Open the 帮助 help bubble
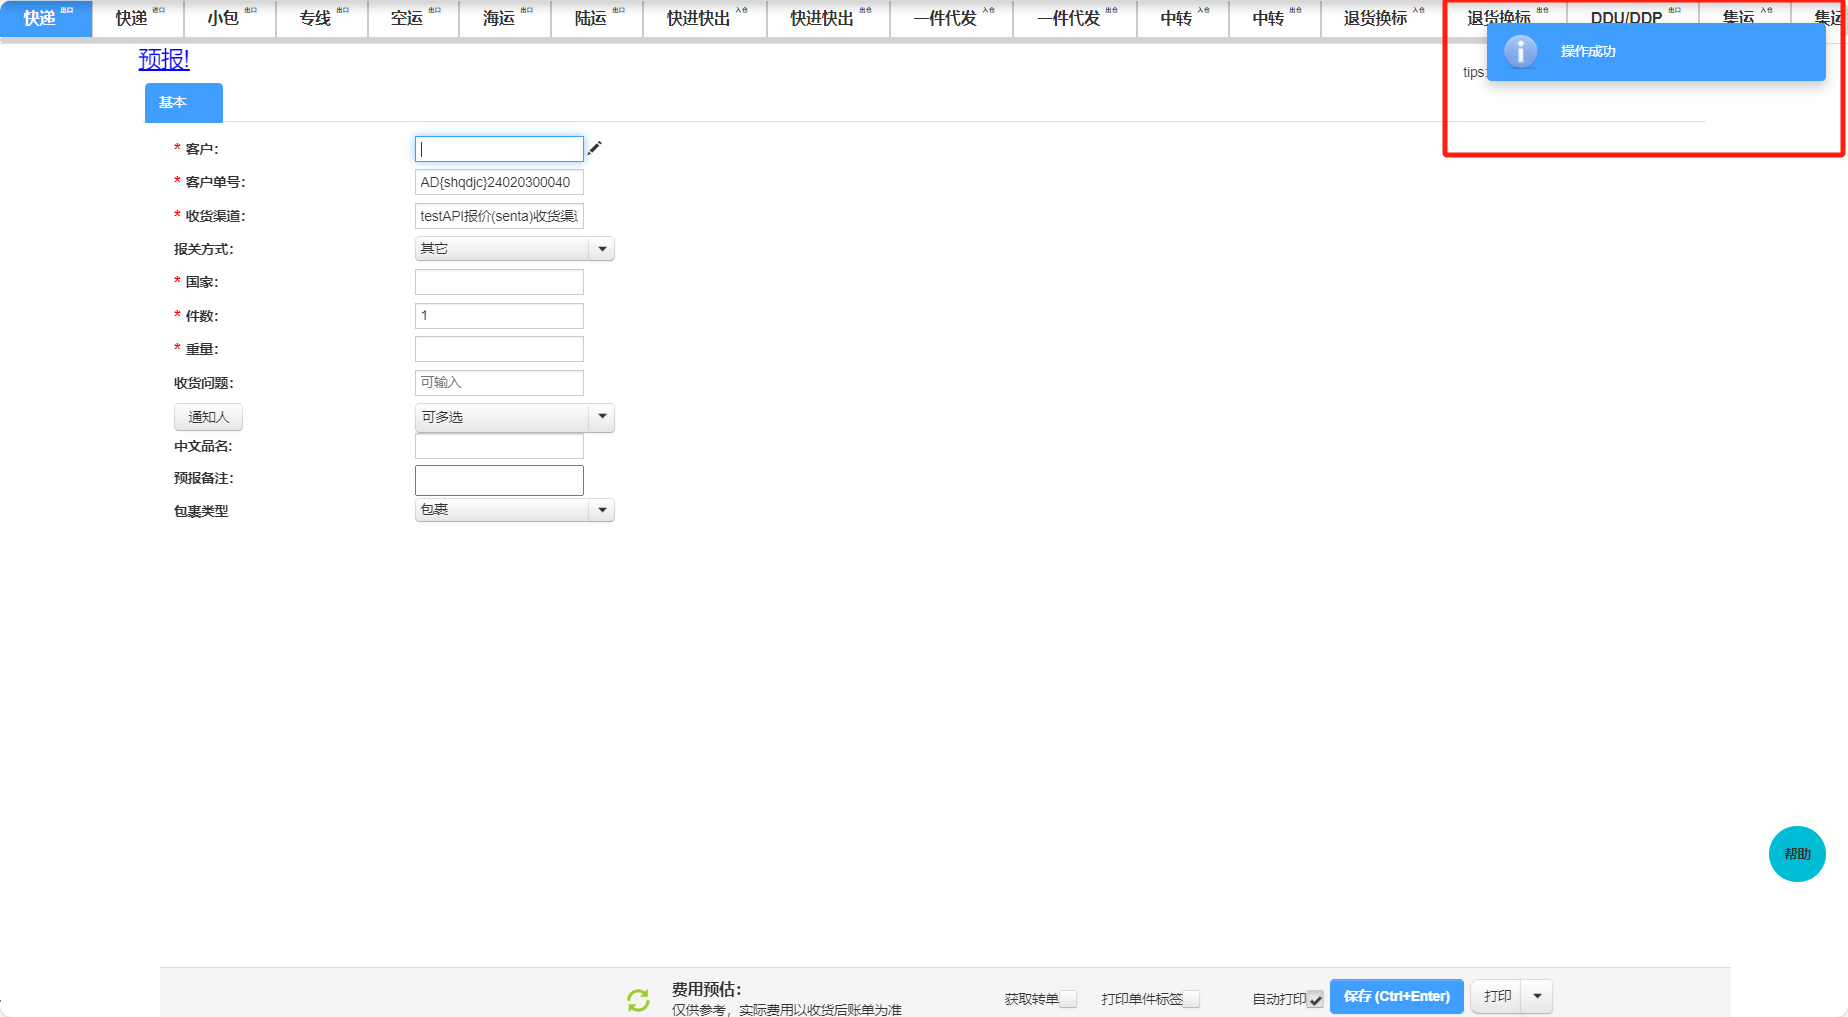 (x=1796, y=854)
